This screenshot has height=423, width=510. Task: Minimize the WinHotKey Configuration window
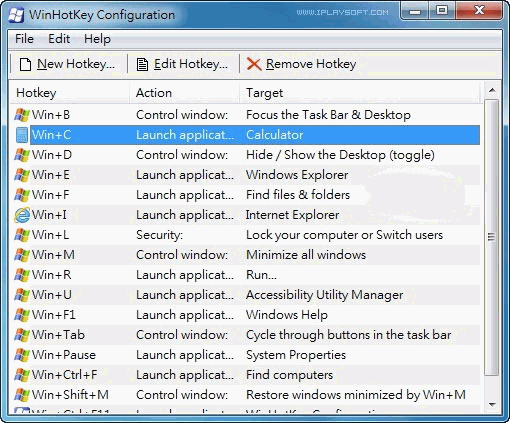[415, 11]
